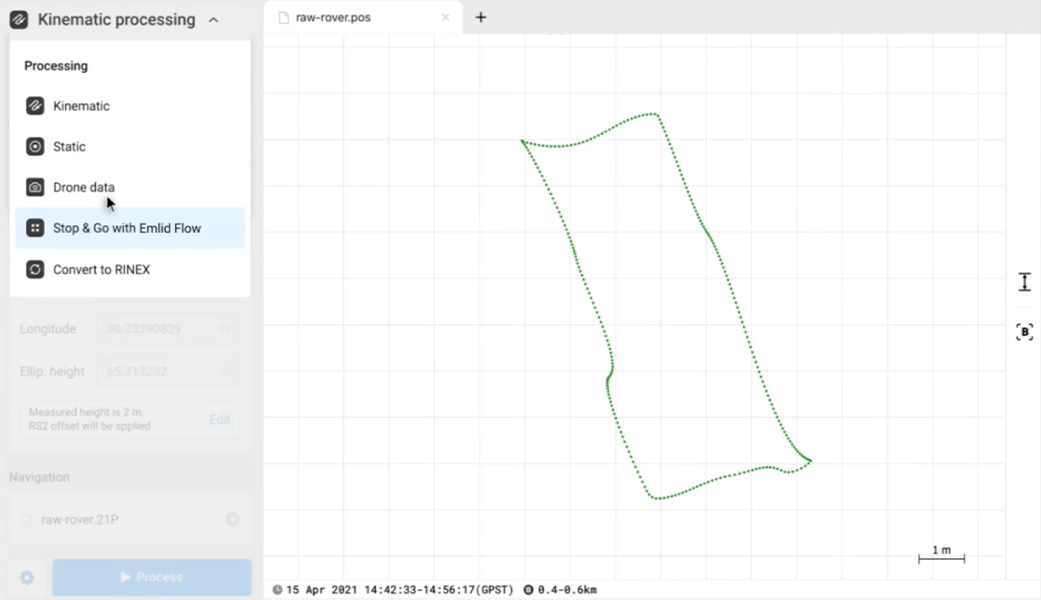Switch to the raw-rover.pos tab
Viewport: 1041px width, 600px height.
340,17
